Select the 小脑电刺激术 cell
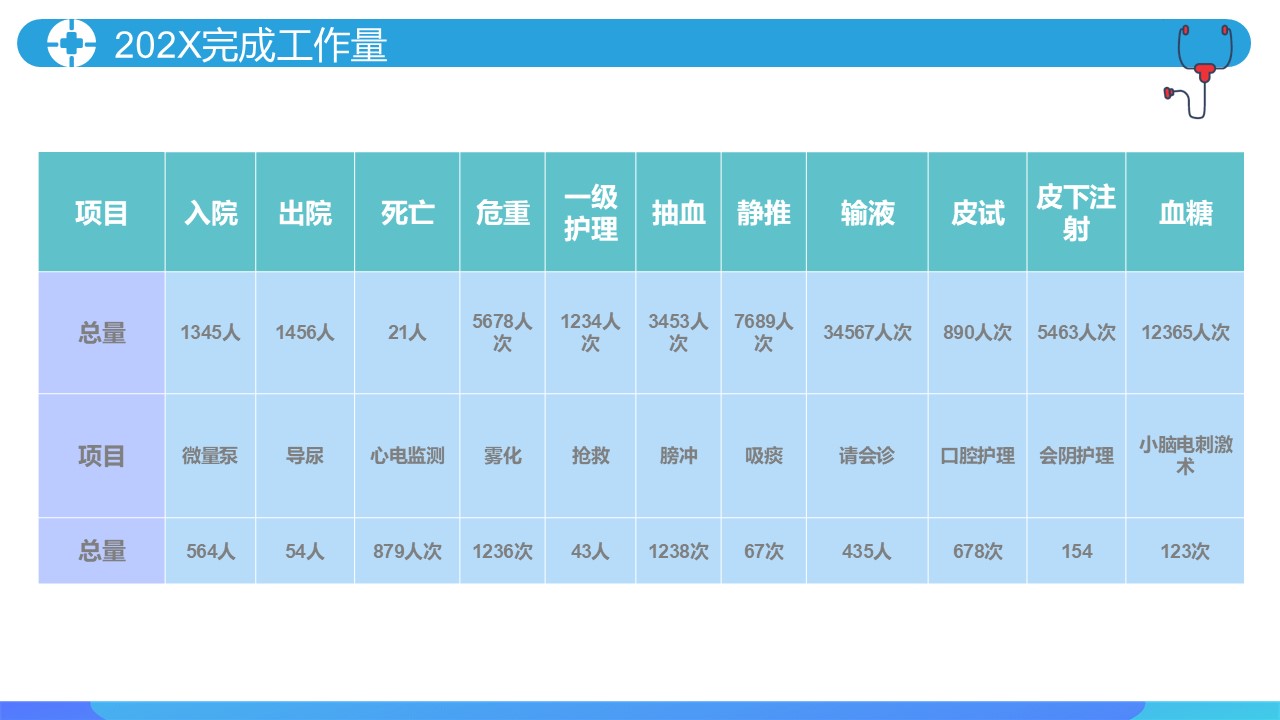The width and height of the screenshot is (1280, 720). [1185, 456]
